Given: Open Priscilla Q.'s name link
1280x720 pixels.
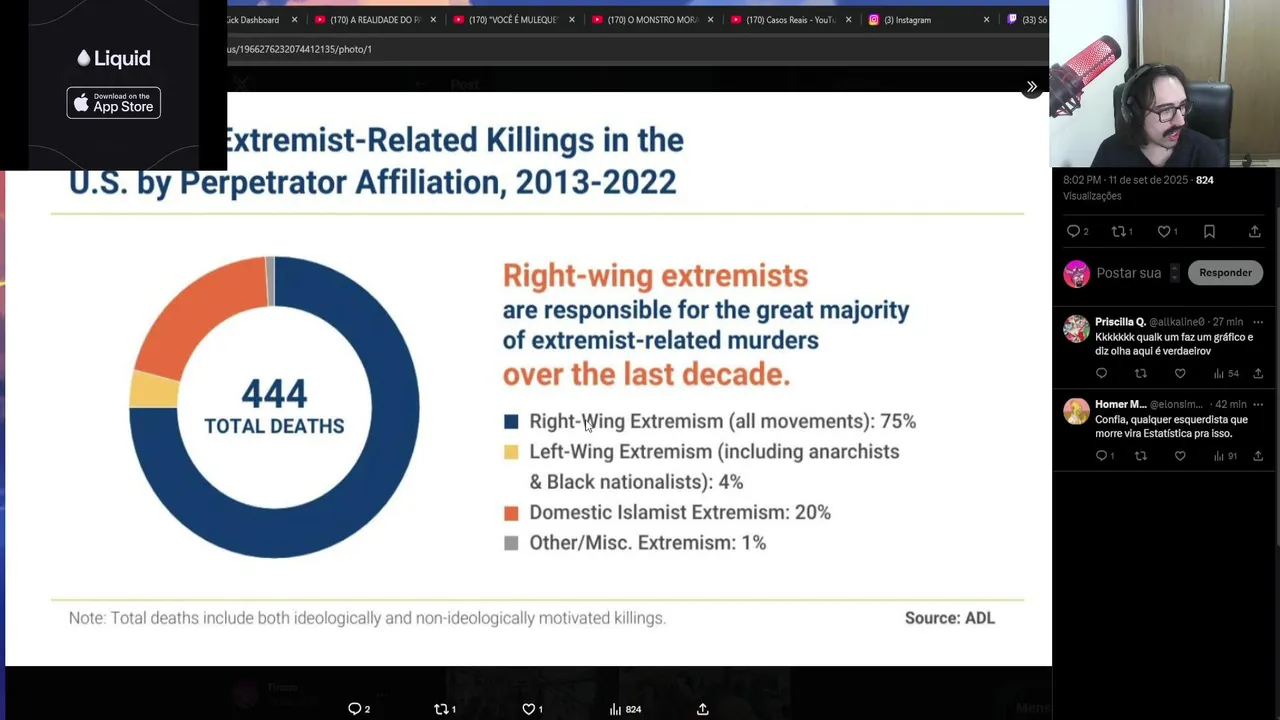Looking at the screenshot, I should tap(1120, 322).
